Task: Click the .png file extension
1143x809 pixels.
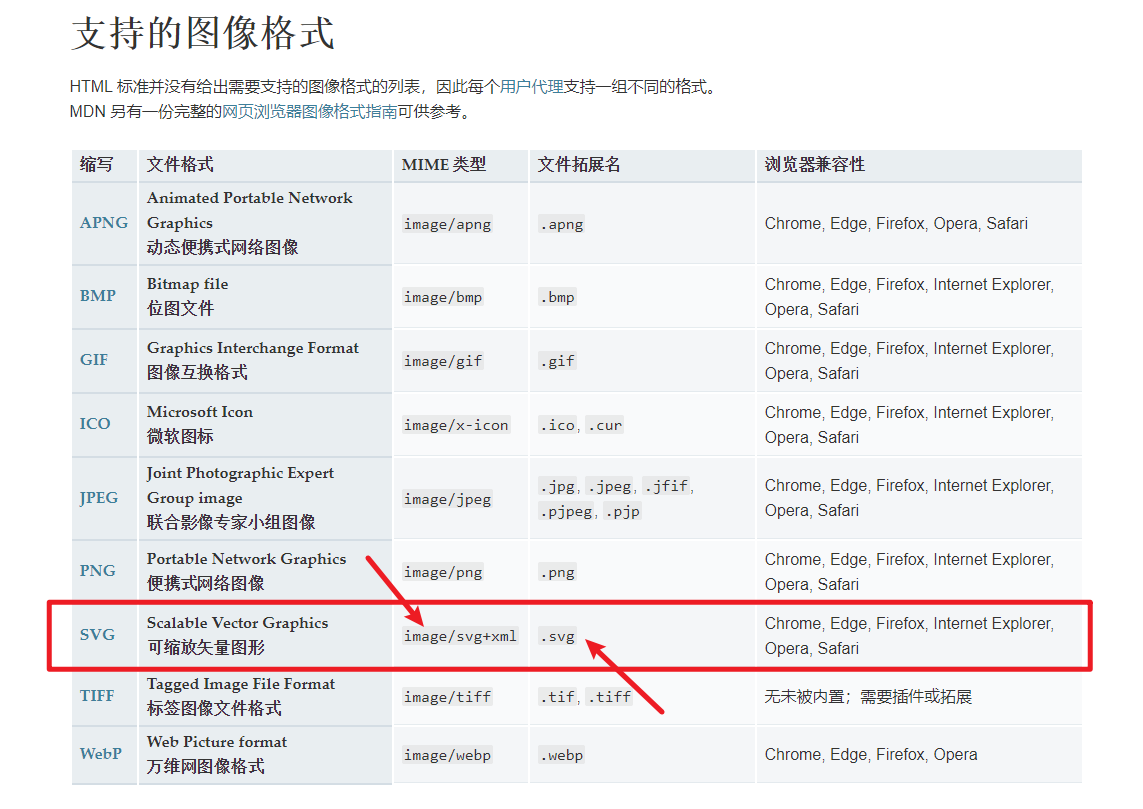Action: [557, 572]
